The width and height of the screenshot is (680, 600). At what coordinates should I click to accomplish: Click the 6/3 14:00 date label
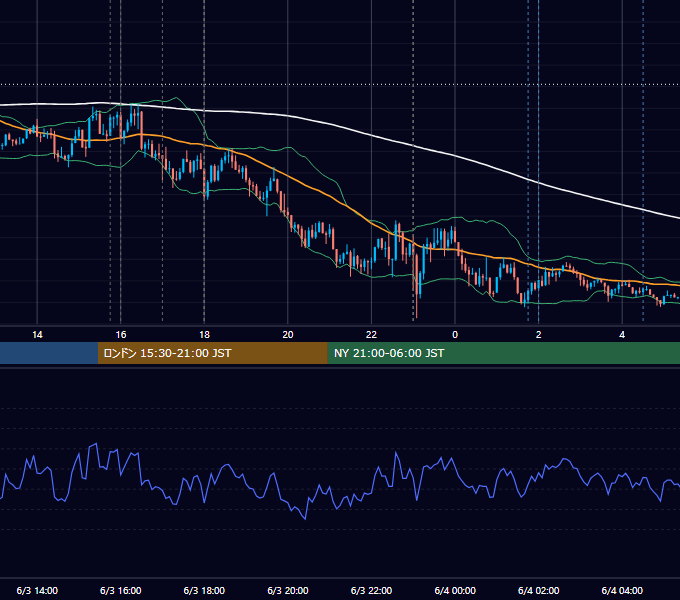pyautogui.click(x=37, y=590)
